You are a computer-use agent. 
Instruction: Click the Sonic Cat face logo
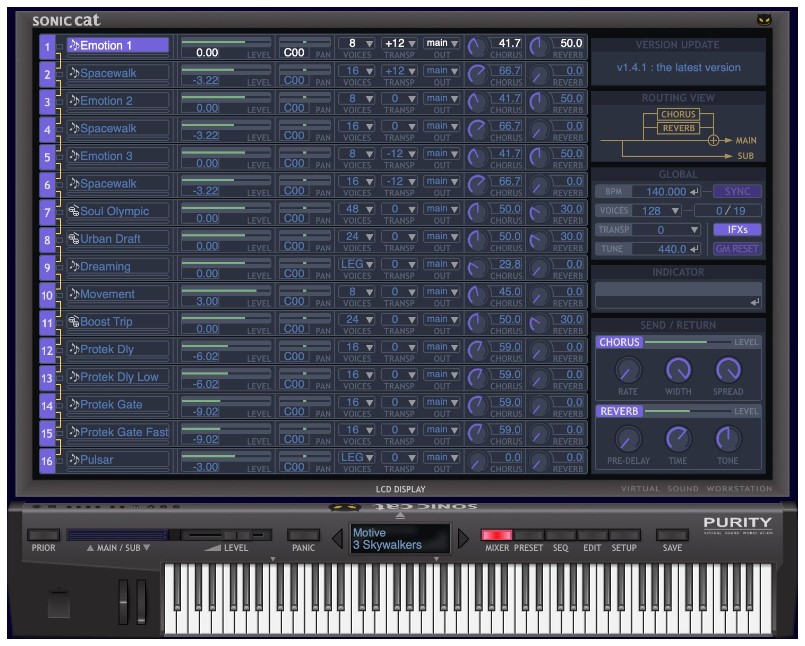[764, 20]
